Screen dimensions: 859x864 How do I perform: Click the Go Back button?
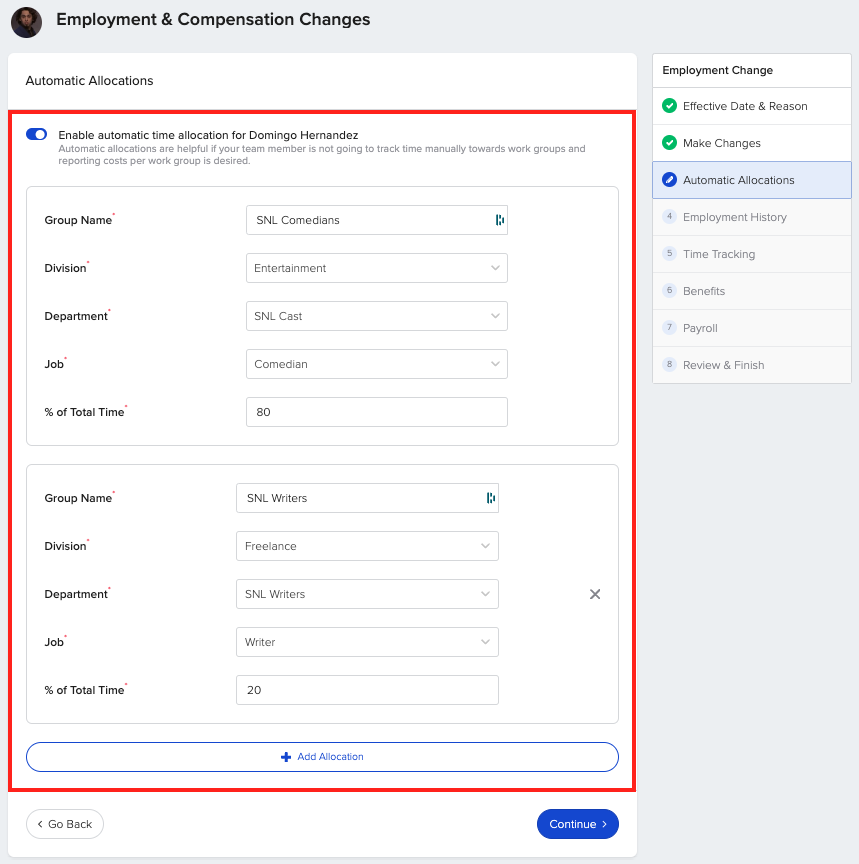[65, 824]
